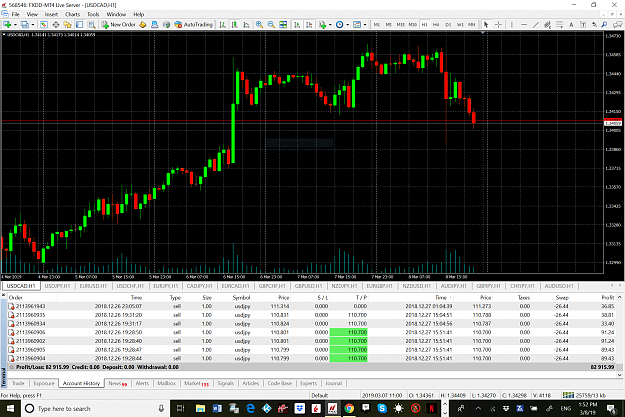Open File Explorer from the taskbar
The height and width of the screenshot is (417, 625).
pos(200,408)
